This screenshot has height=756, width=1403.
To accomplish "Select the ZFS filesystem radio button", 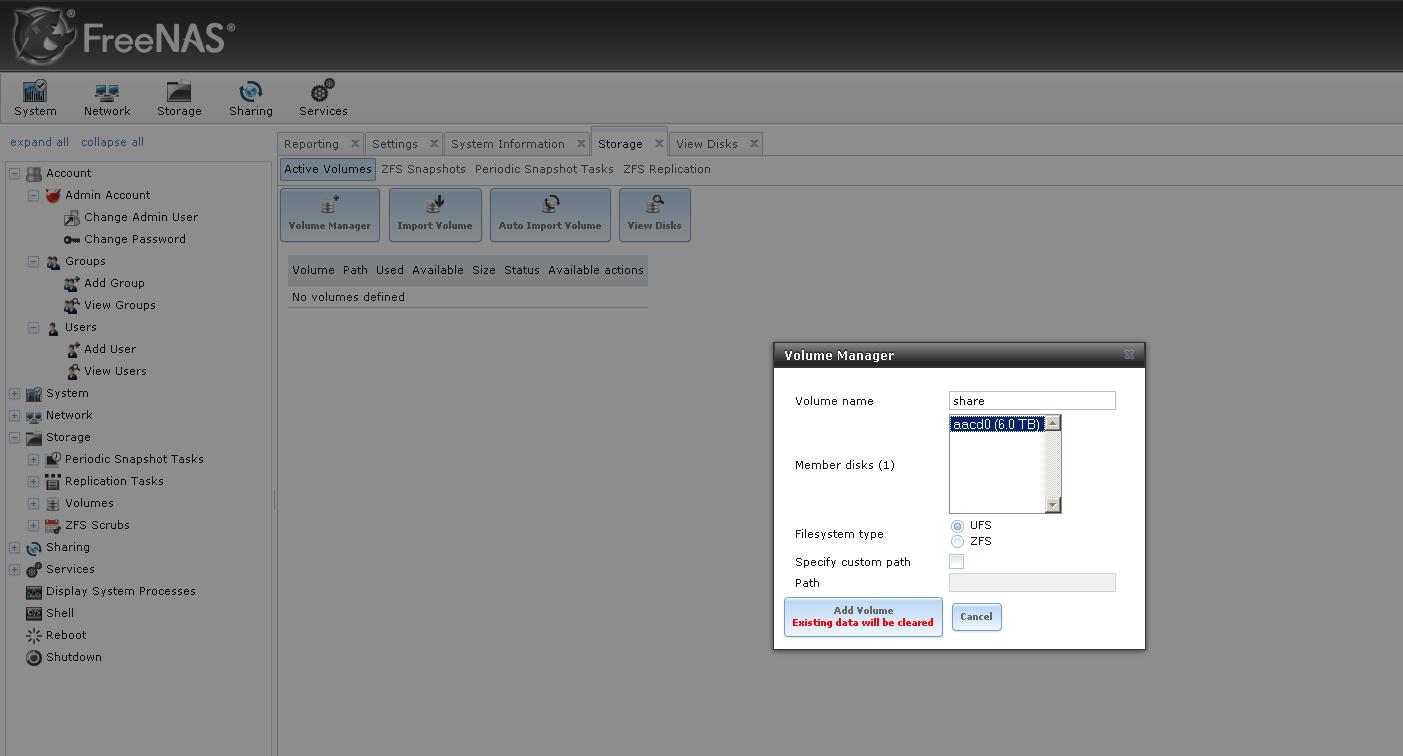I will click(957, 542).
